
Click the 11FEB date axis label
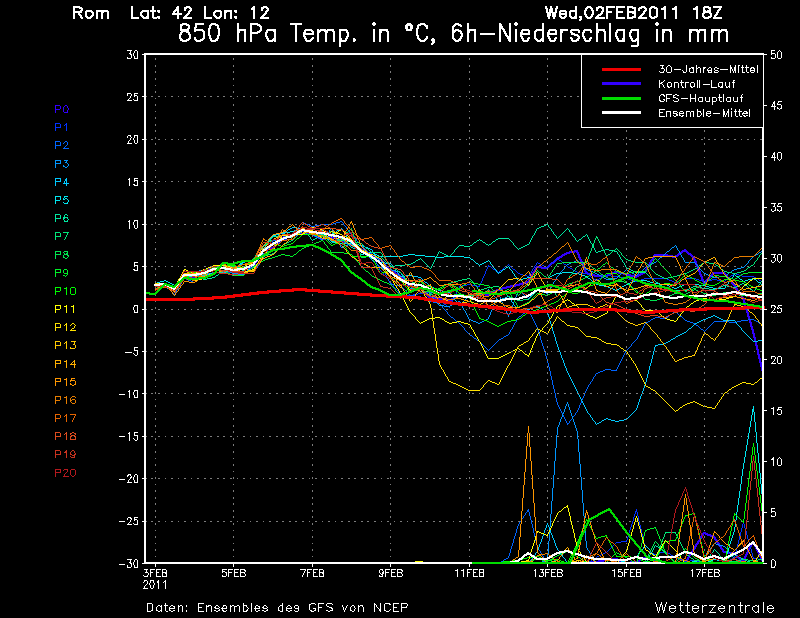(470, 574)
